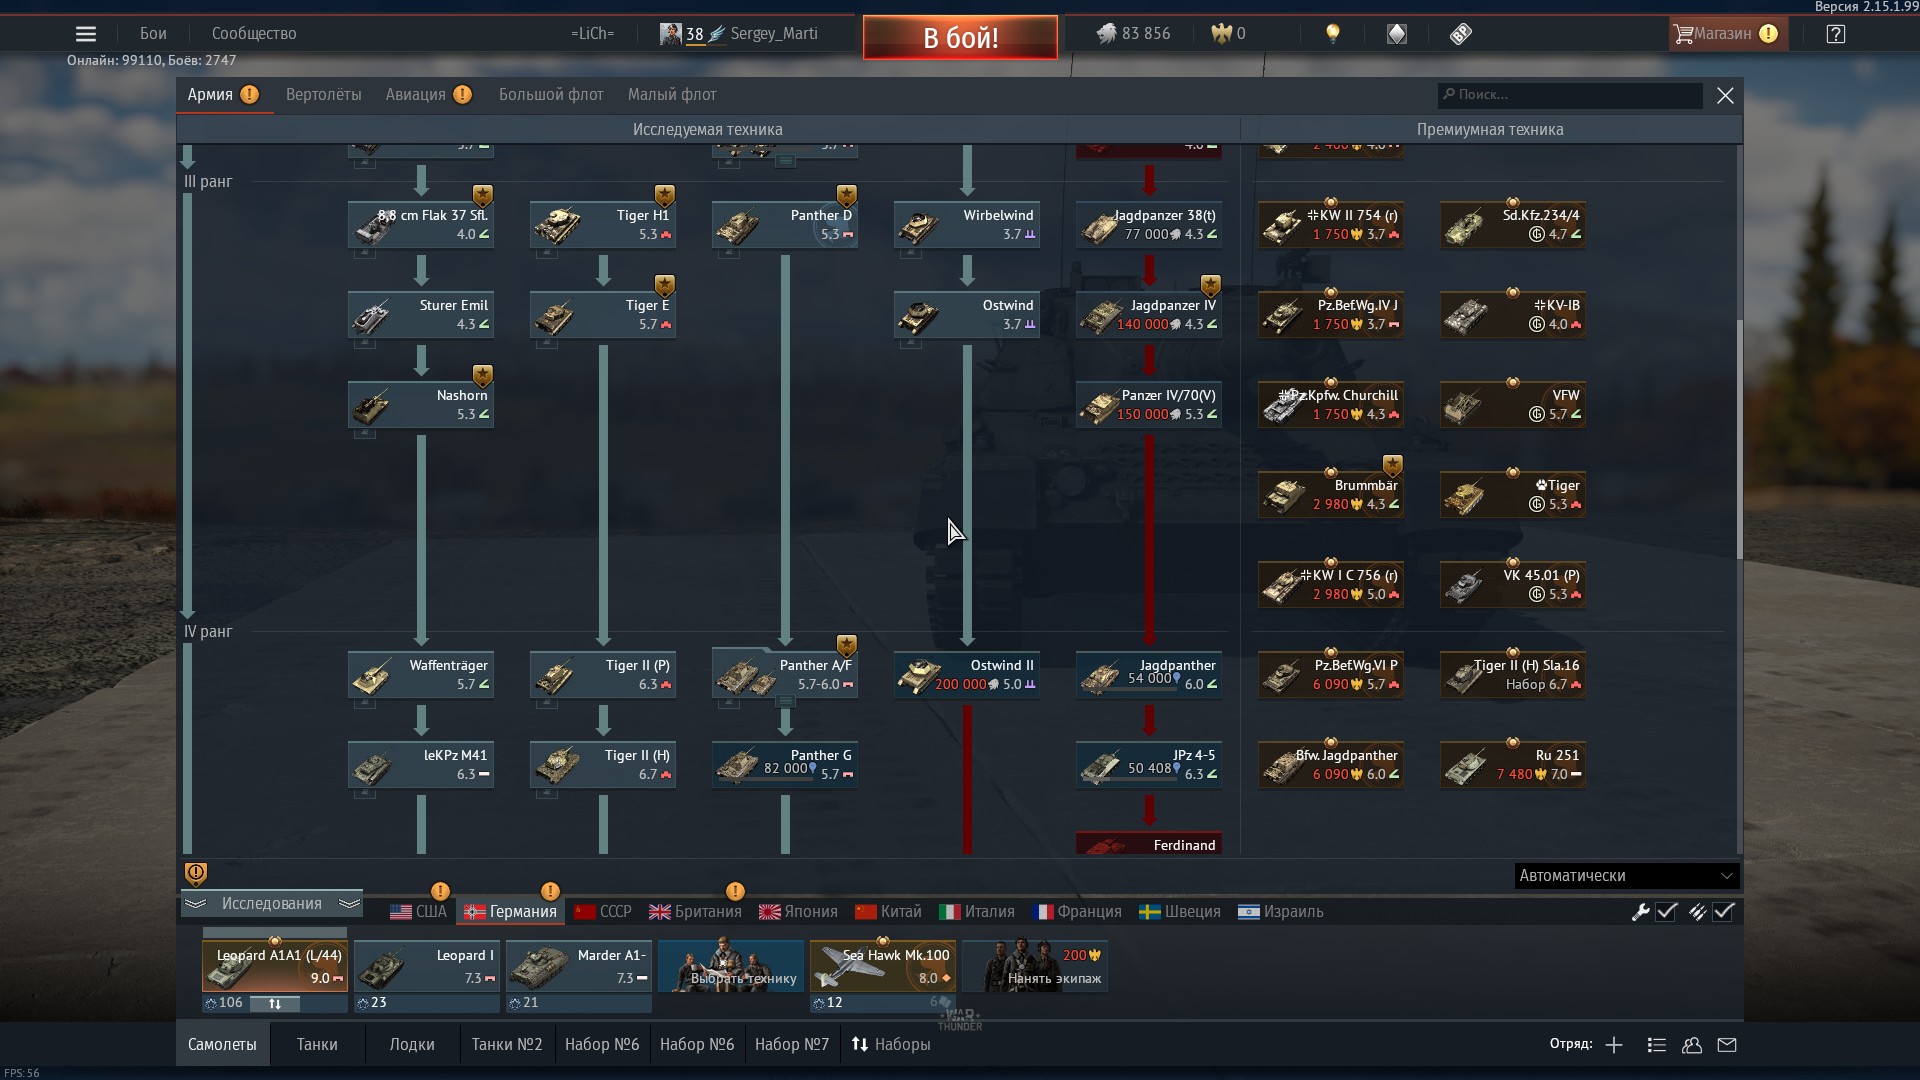Expand the Panther A/F vehicle group
The image size is (1920, 1080).
pos(785,702)
